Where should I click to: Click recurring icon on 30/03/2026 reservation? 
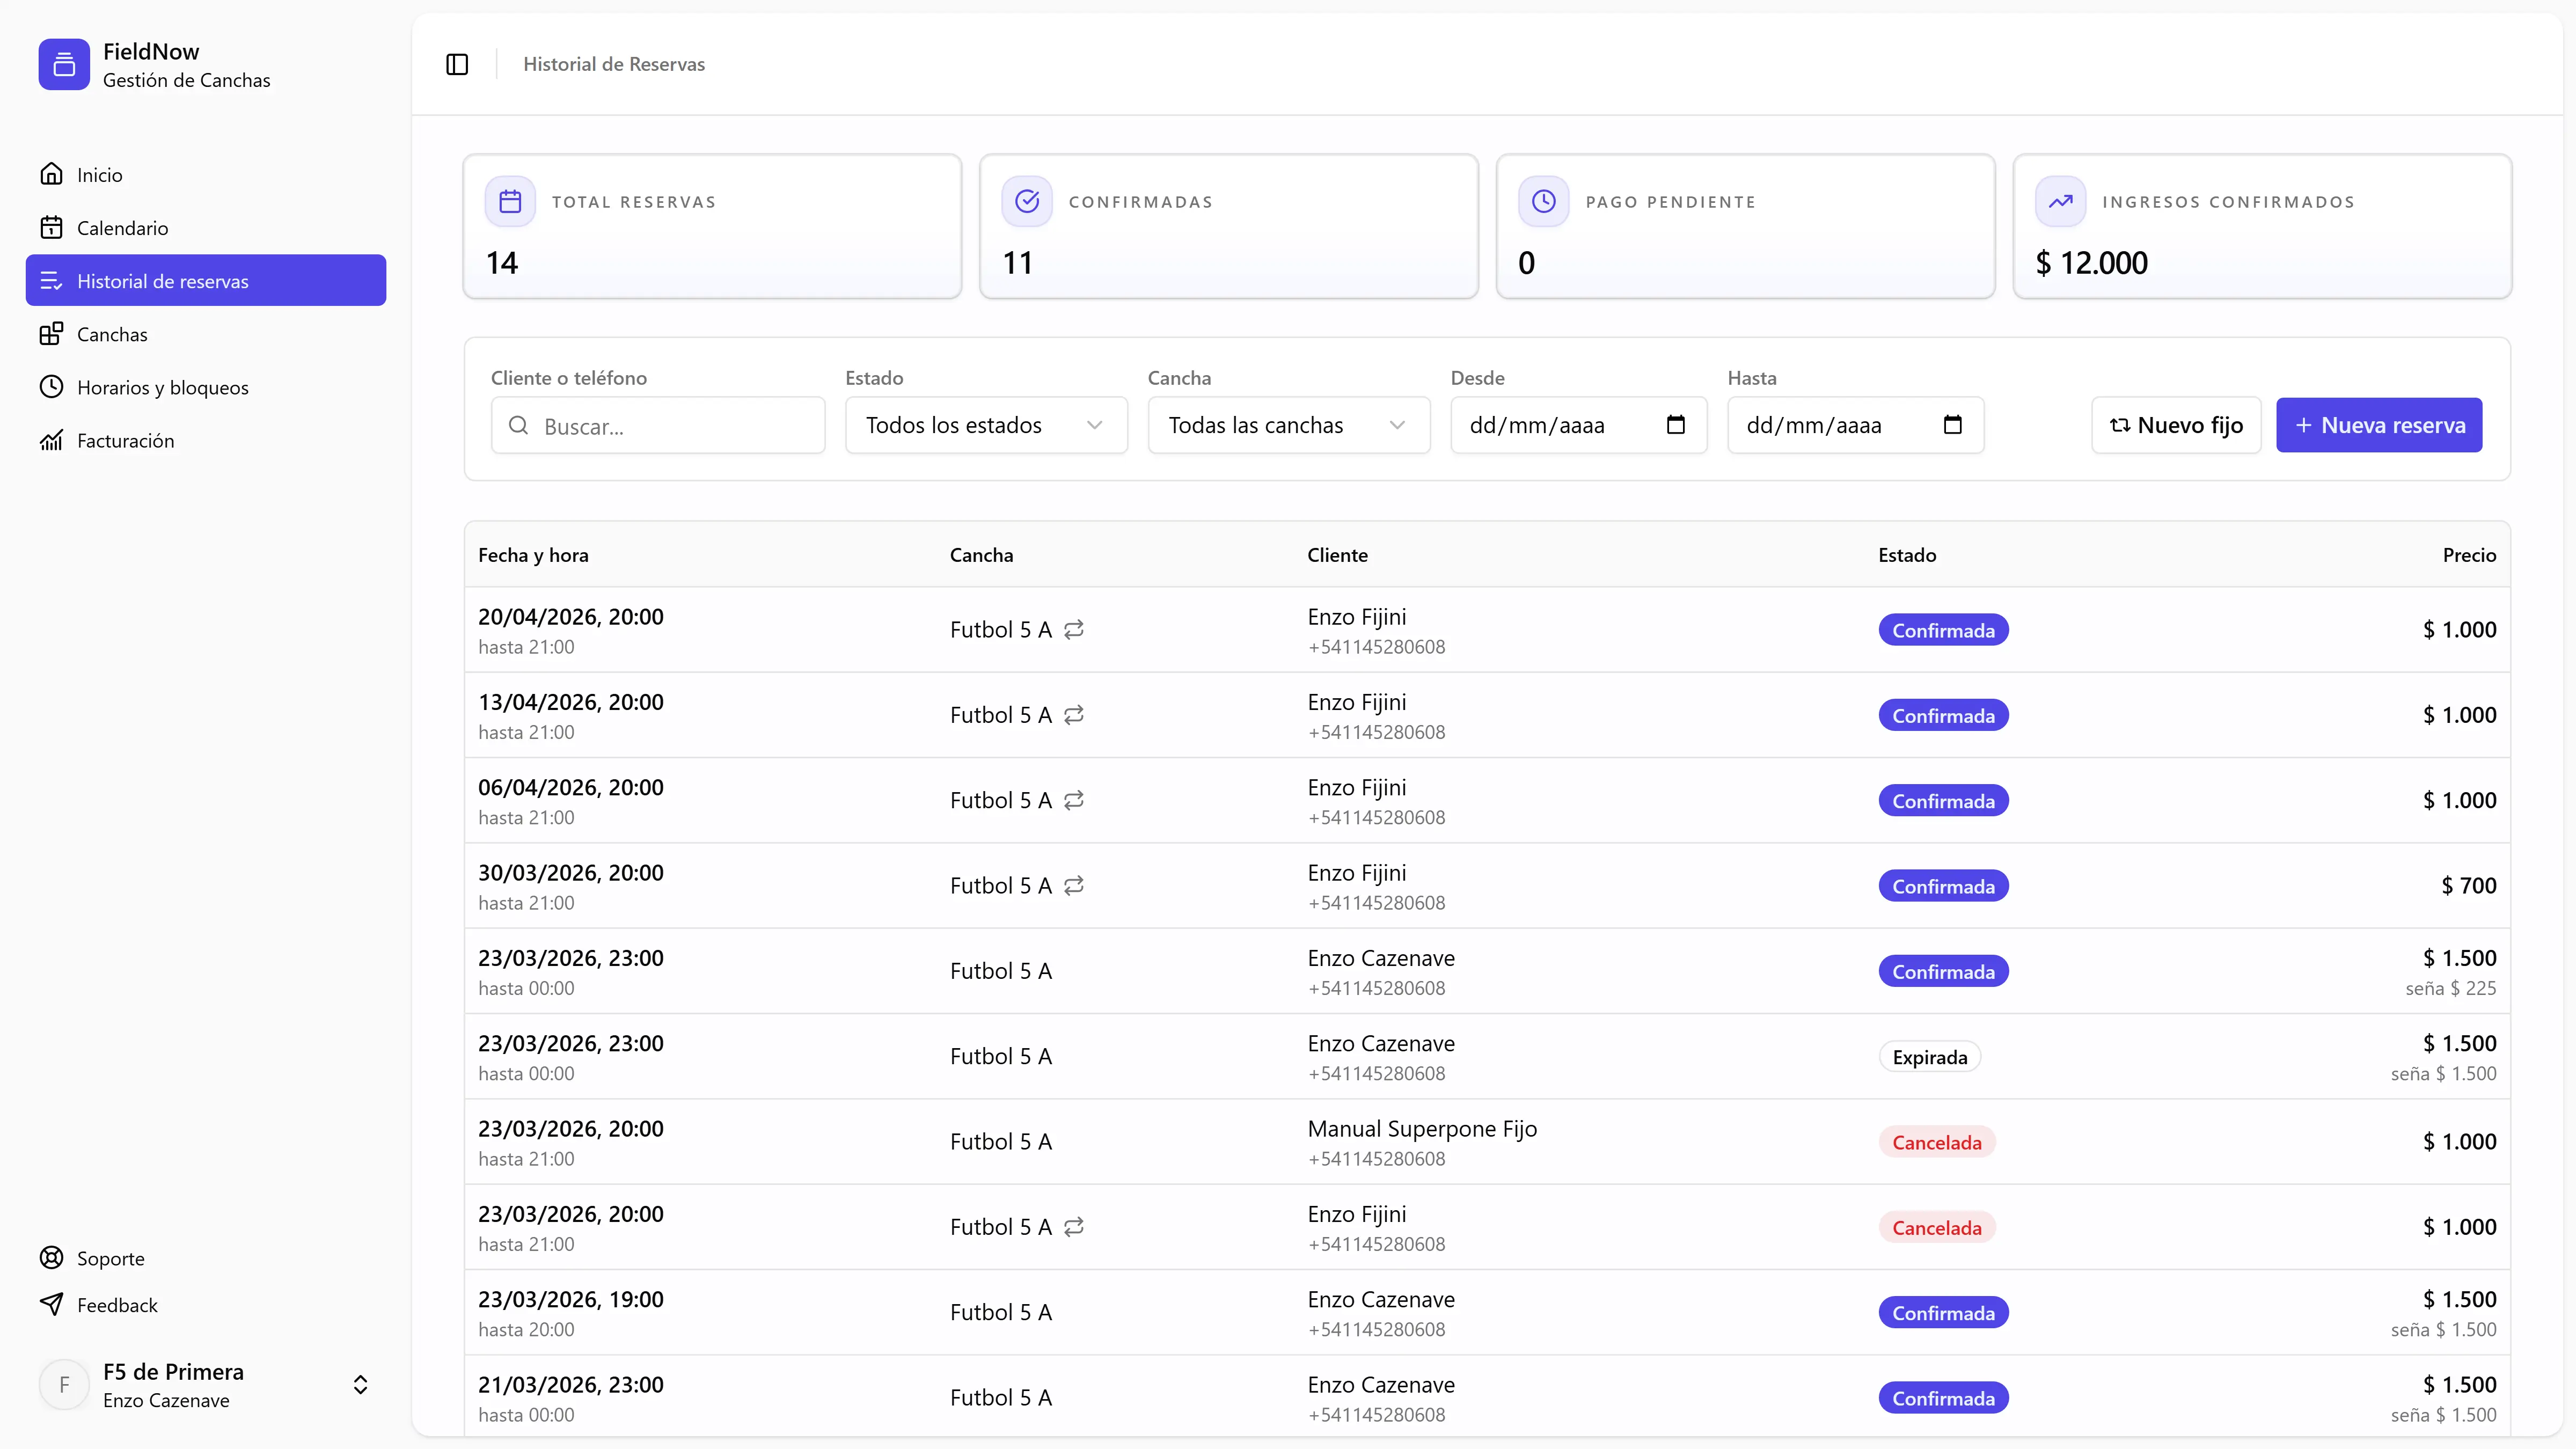point(1074,886)
